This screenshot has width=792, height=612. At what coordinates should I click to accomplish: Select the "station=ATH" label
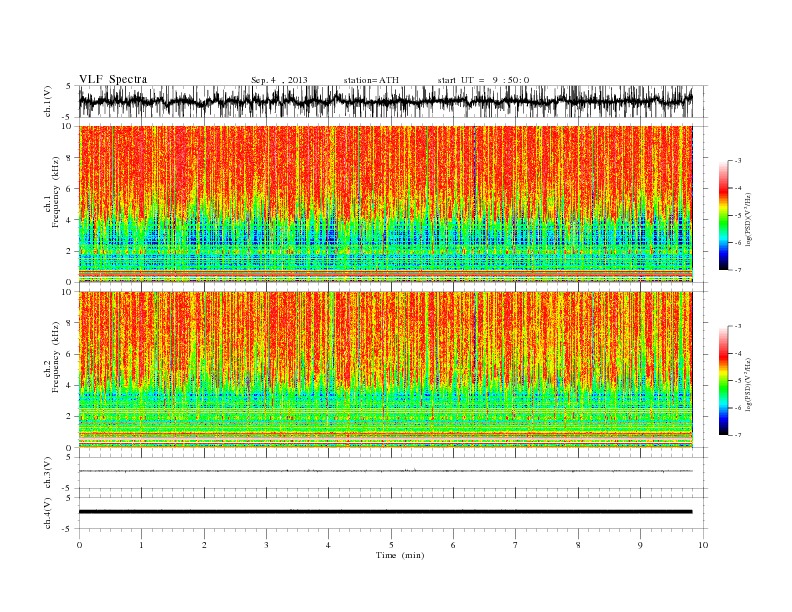click(x=371, y=80)
